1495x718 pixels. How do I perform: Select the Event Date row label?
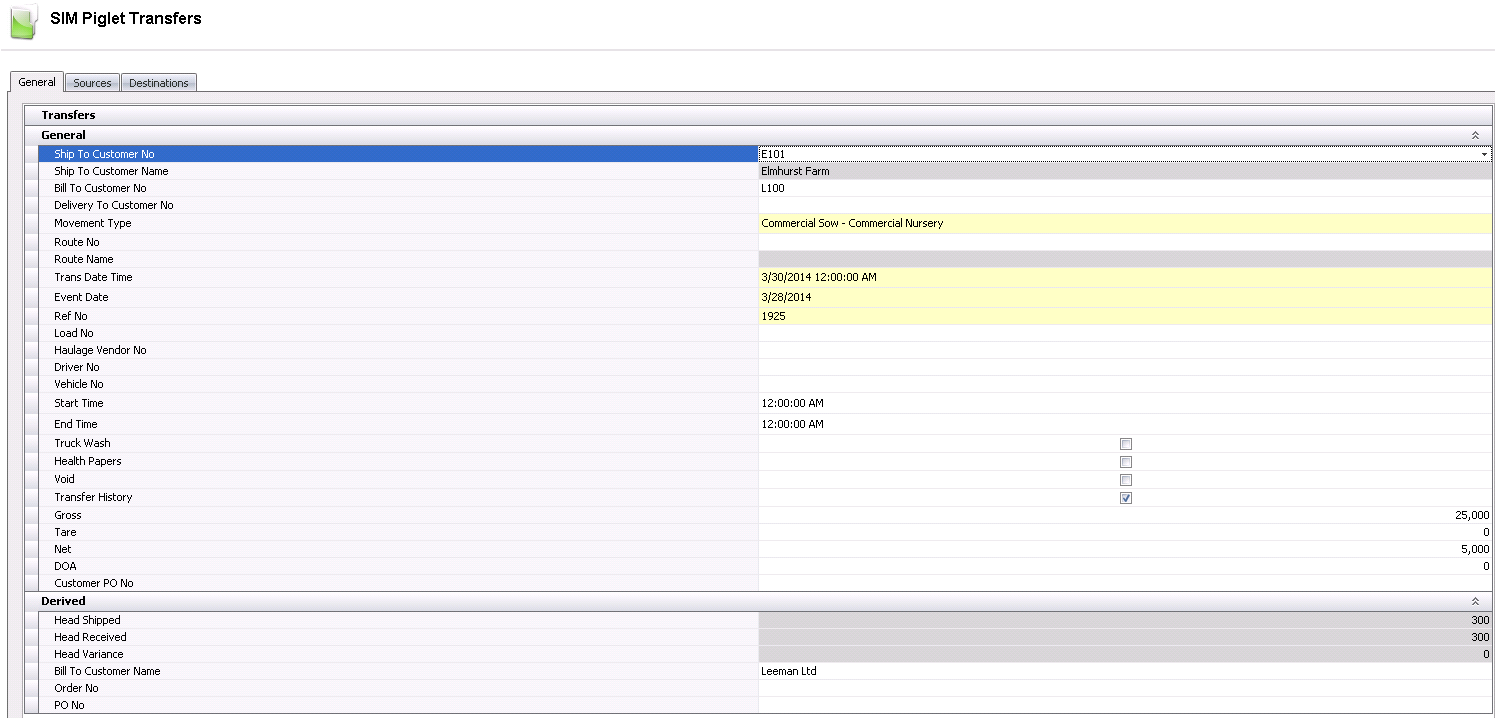coord(81,297)
